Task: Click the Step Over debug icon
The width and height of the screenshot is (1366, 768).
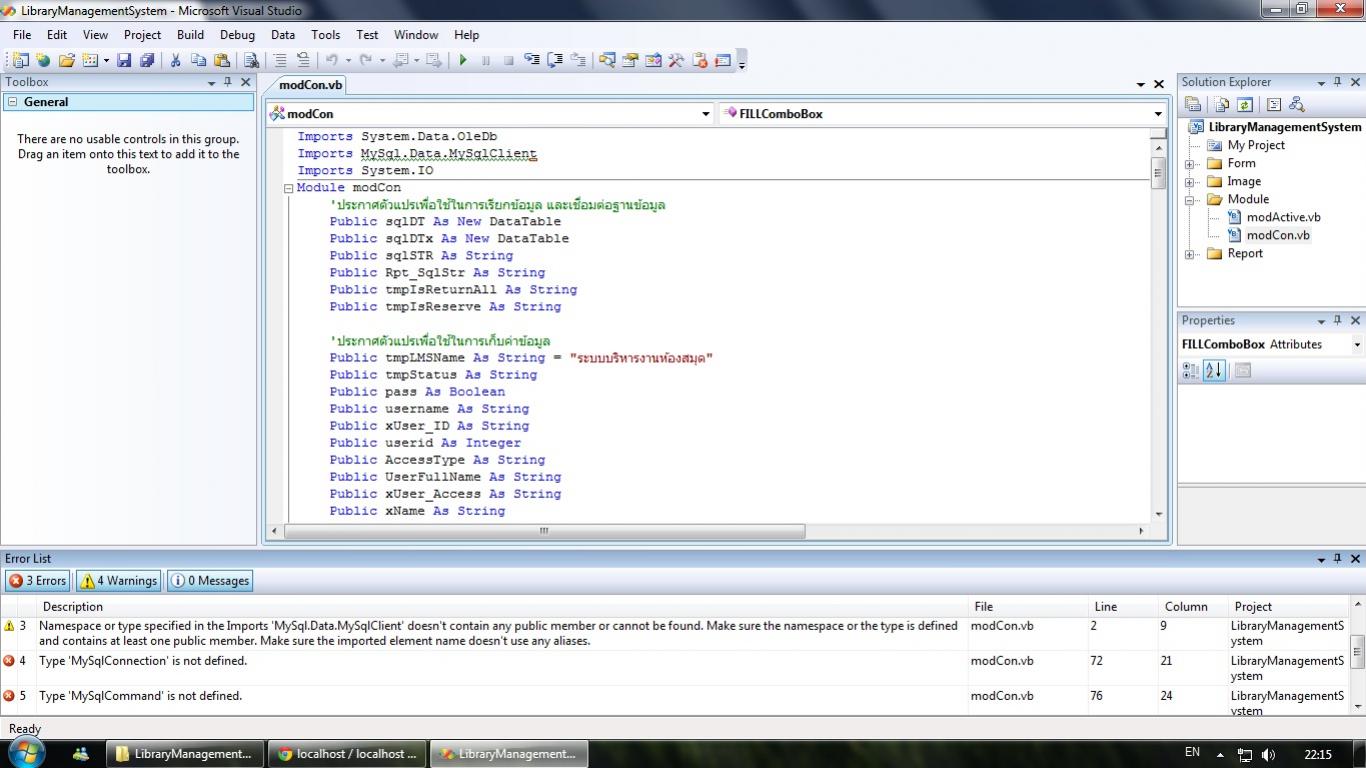Action: click(555, 60)
